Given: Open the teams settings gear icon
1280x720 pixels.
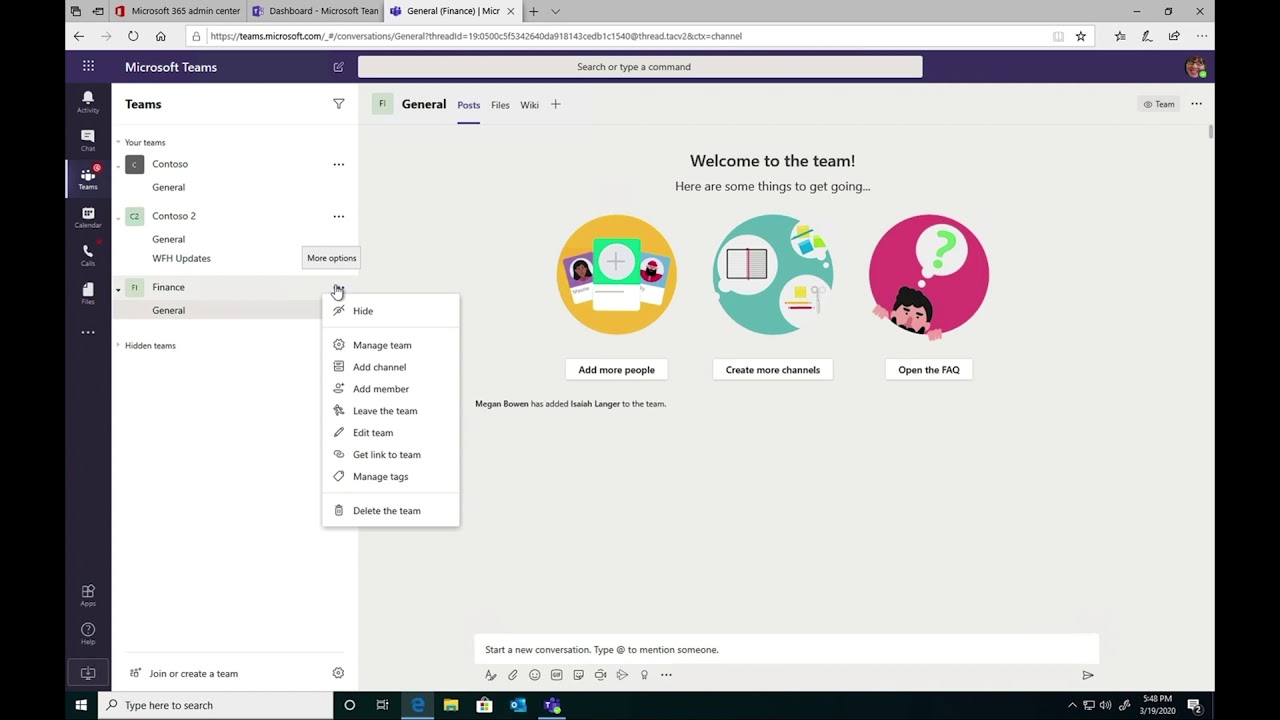Looking at the screenshot, I should coord(338,673).
